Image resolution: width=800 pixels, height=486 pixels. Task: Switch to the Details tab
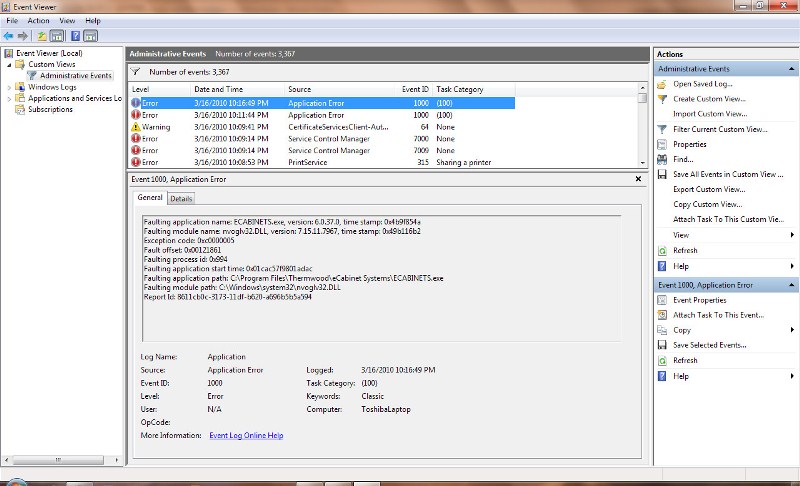point(181,199)
